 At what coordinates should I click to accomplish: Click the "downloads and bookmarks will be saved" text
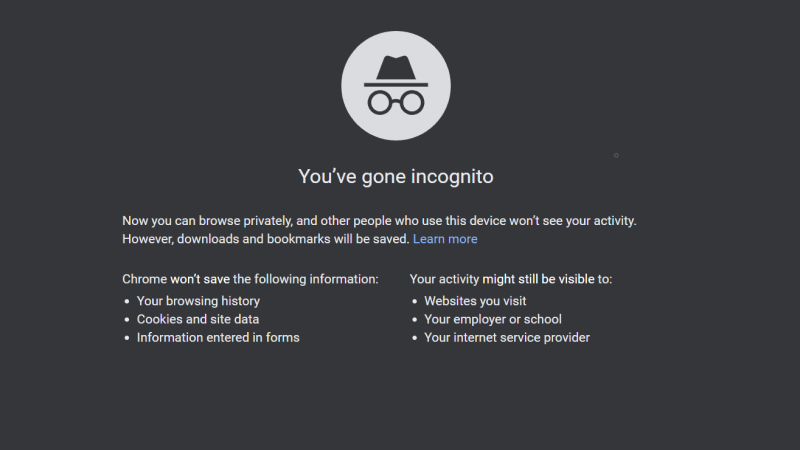pyautogui.click(x=293, y=239)
